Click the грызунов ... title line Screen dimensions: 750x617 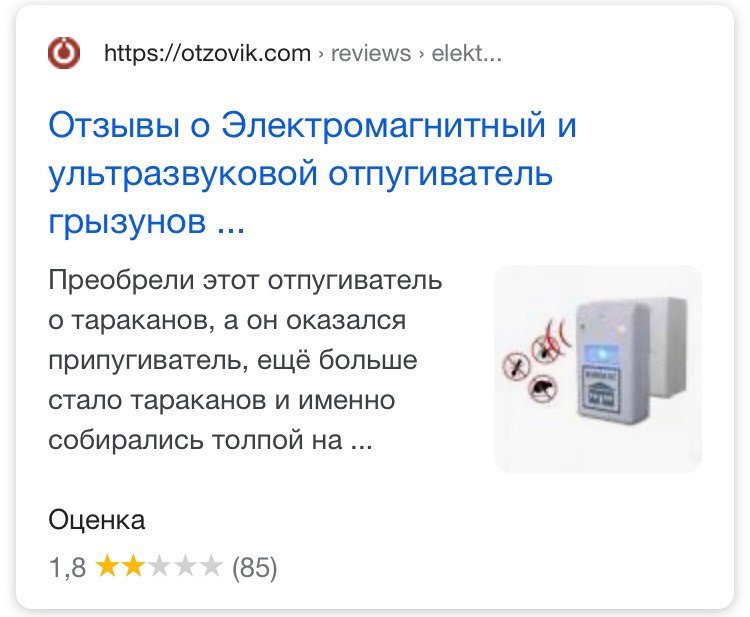(146, 221)
